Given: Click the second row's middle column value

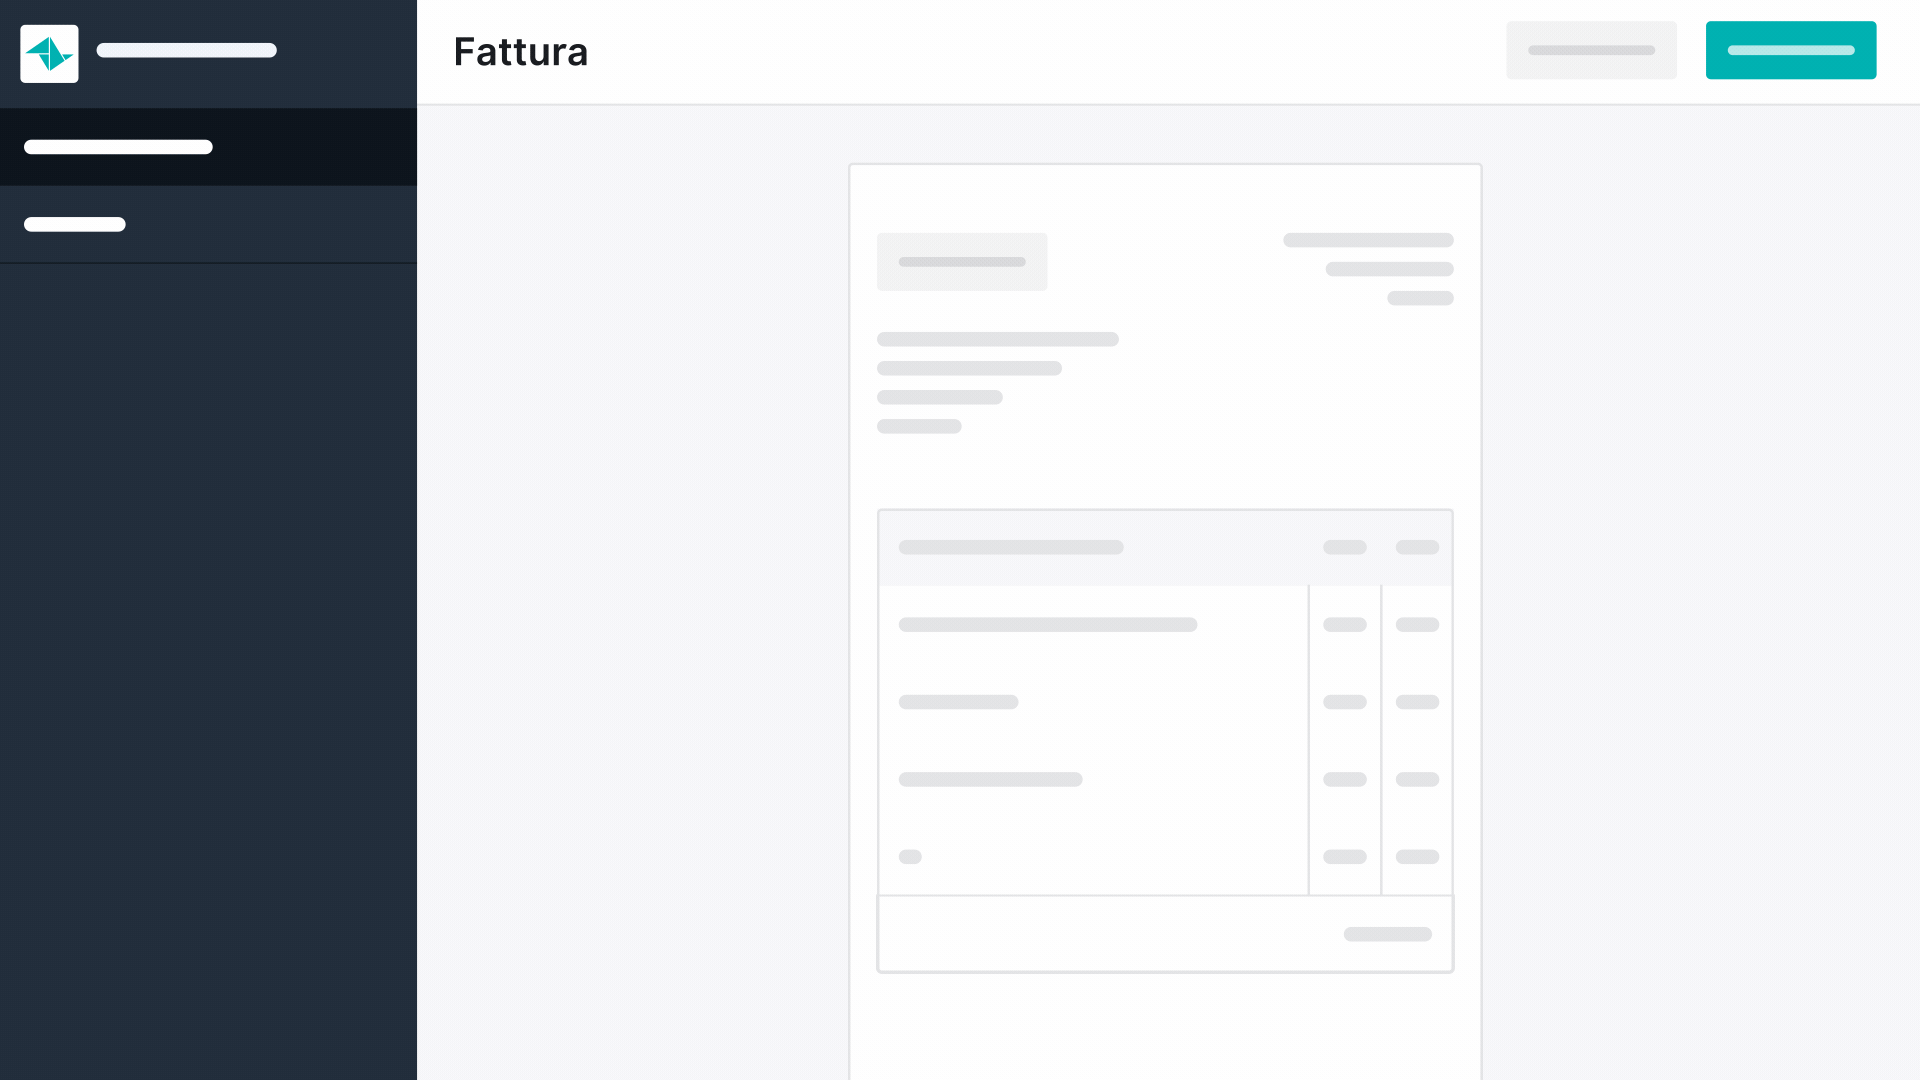Looking at the screenshot, I should (1345, 702).
